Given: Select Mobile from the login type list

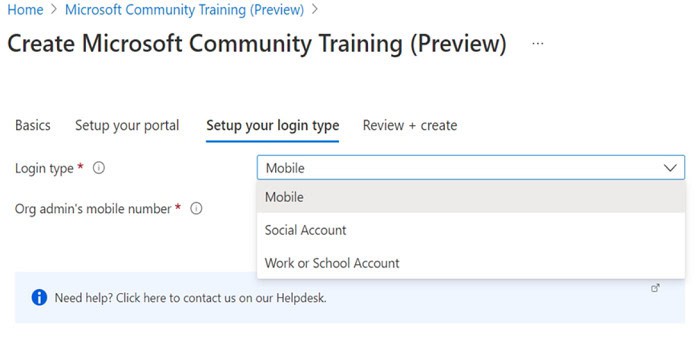Looking at the screenshot, I should [x=471, y=197].
